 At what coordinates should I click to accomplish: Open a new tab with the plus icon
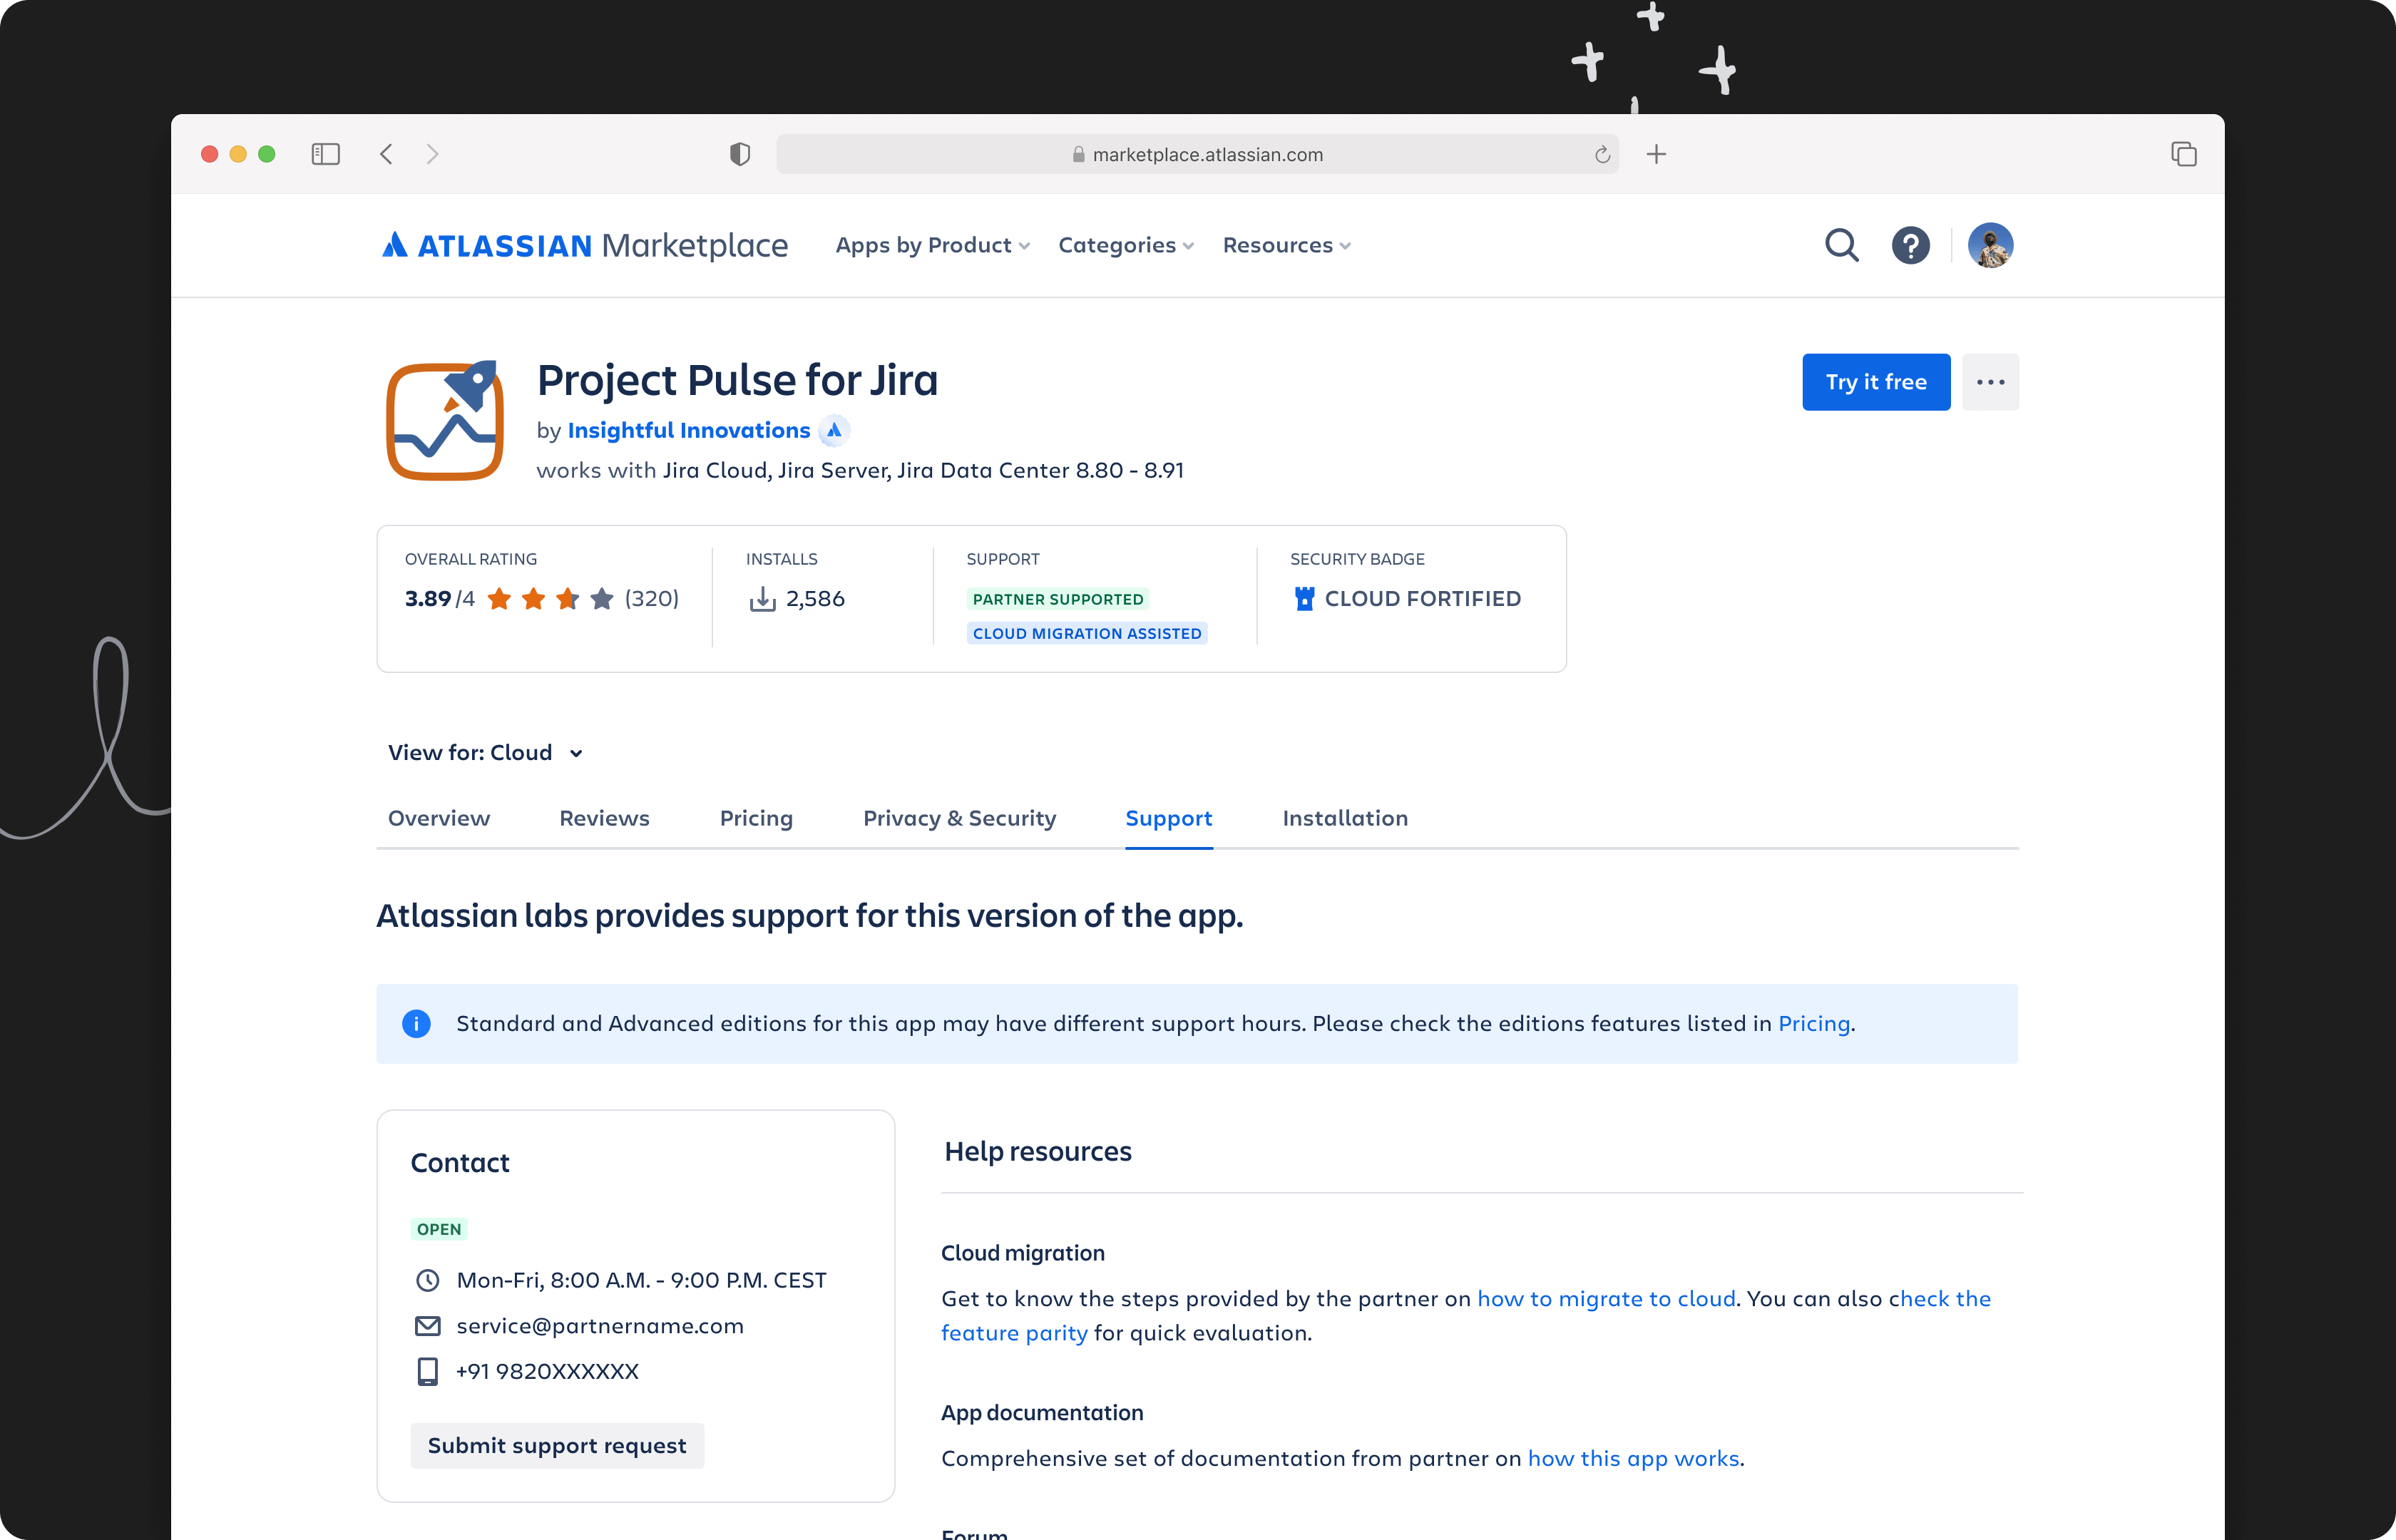1657,154
